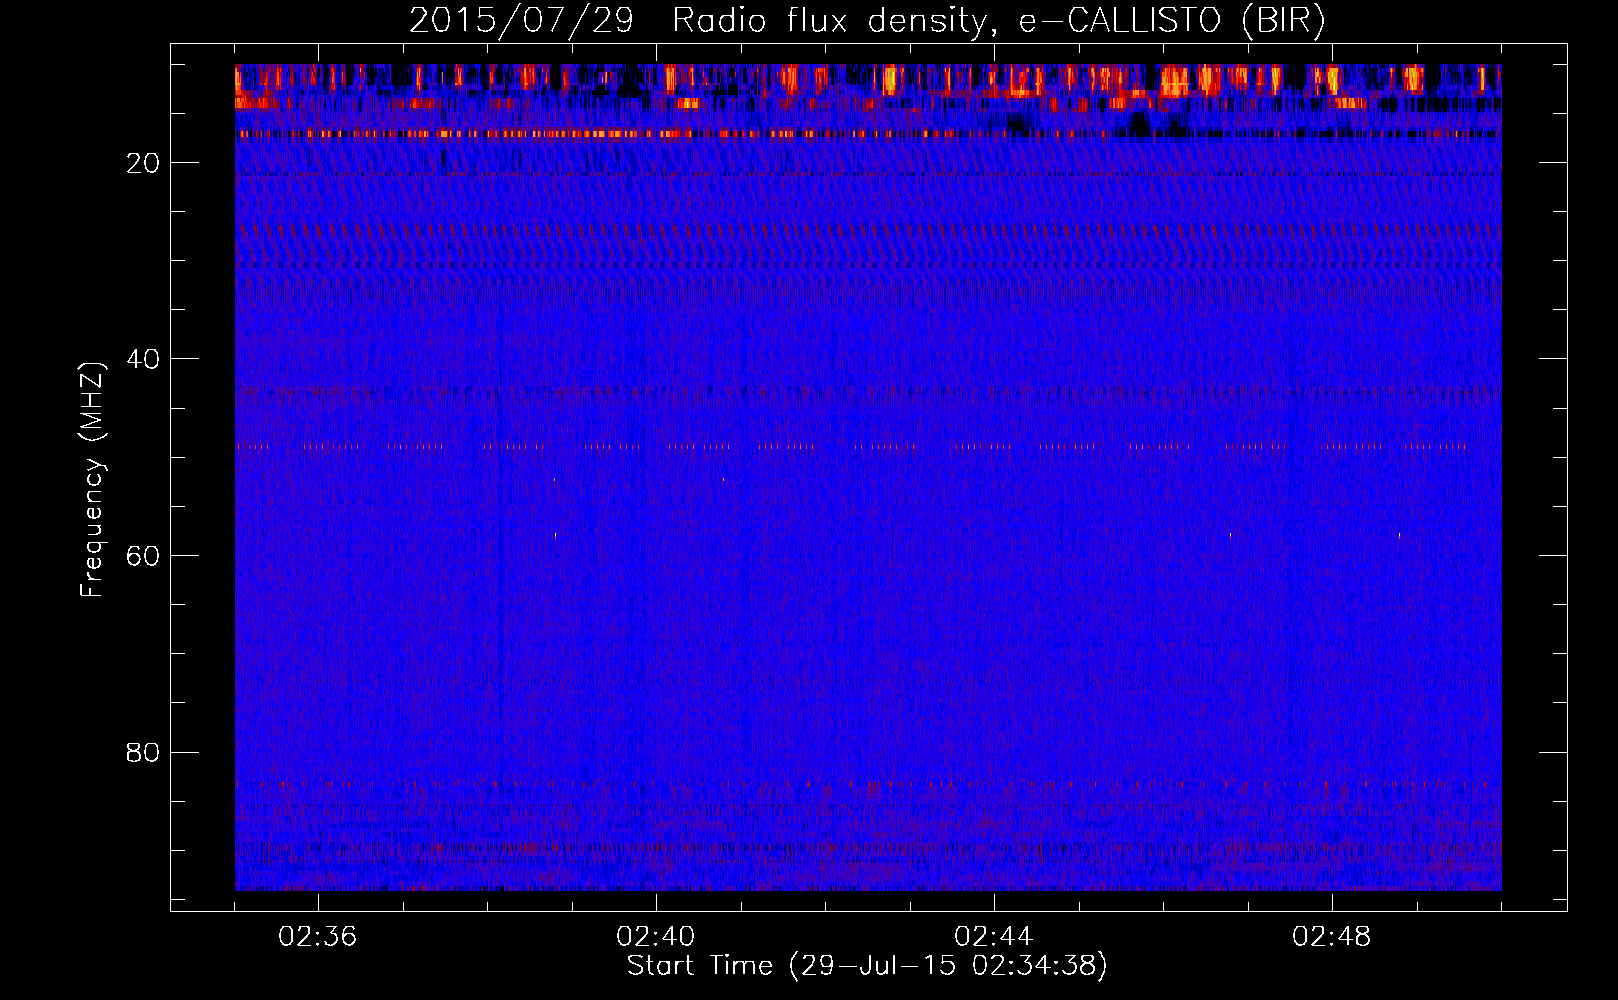Viewport: 1618px width, 1000px height.
Task: Click the 60 frequency tick label
Action: pos(143,556)
